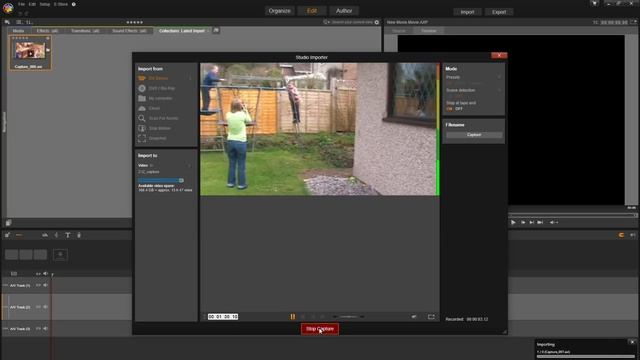Image resolution: width=640 pixels, height=360 pixels.
Task: Click the Stop Capture button
Action: pos(320,329)
